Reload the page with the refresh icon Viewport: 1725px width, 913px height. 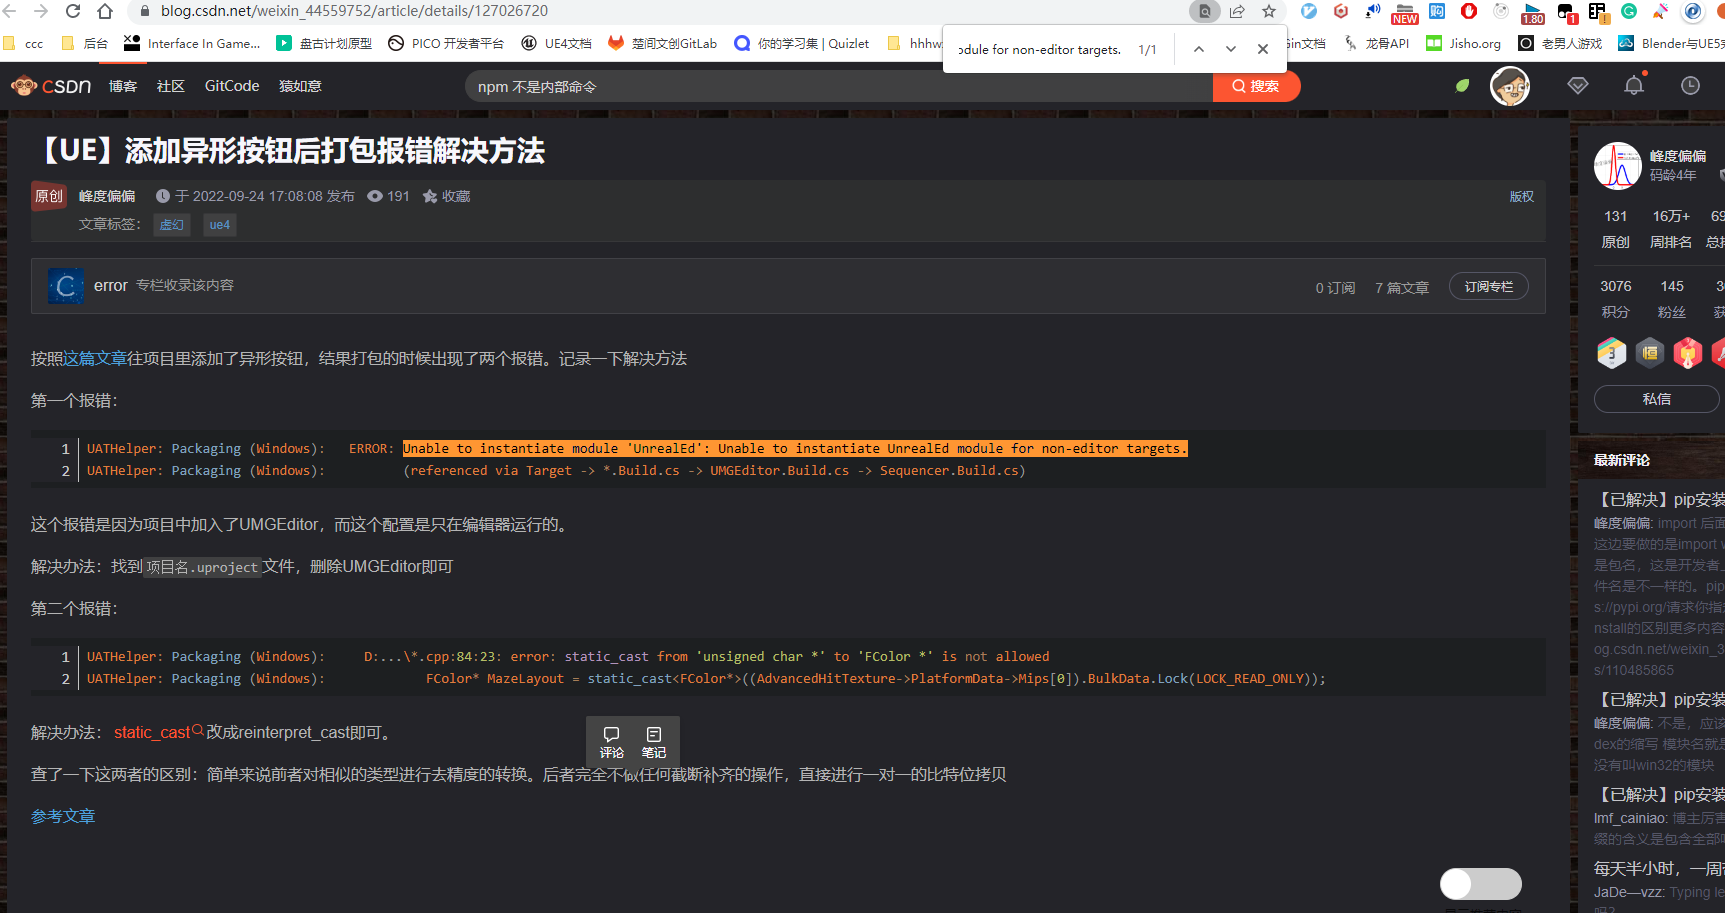[73, 11]
